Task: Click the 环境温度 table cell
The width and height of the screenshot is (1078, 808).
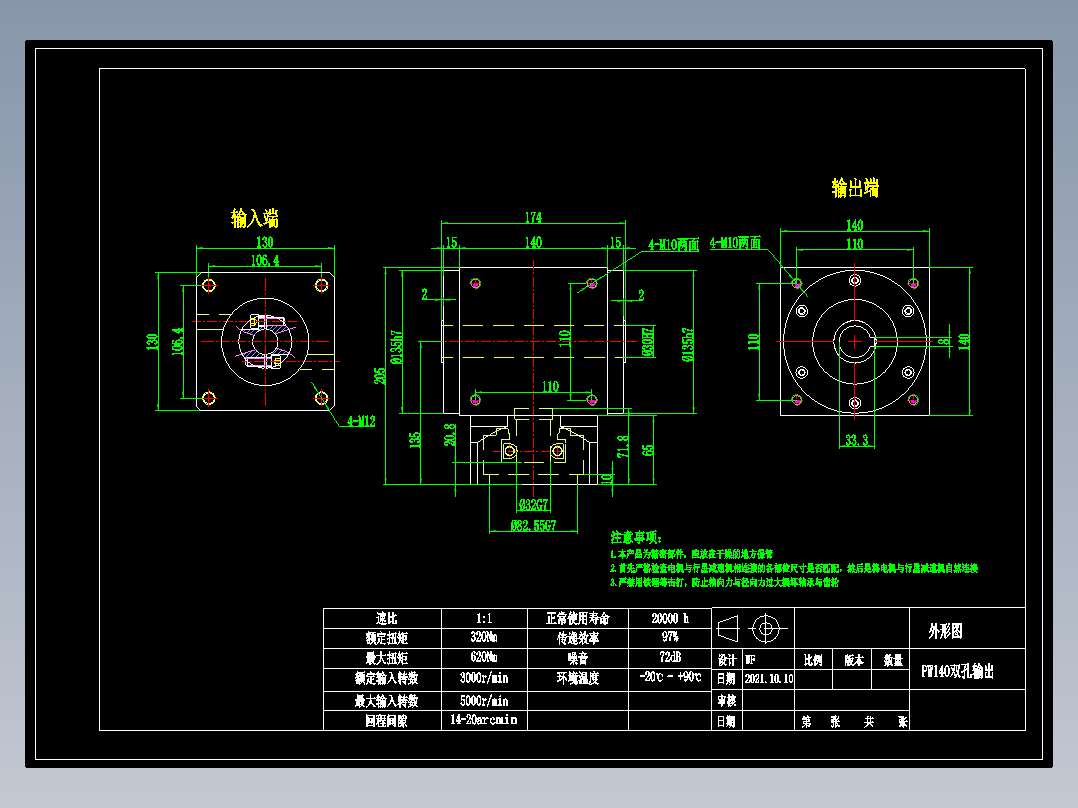Action: [578, 678]
